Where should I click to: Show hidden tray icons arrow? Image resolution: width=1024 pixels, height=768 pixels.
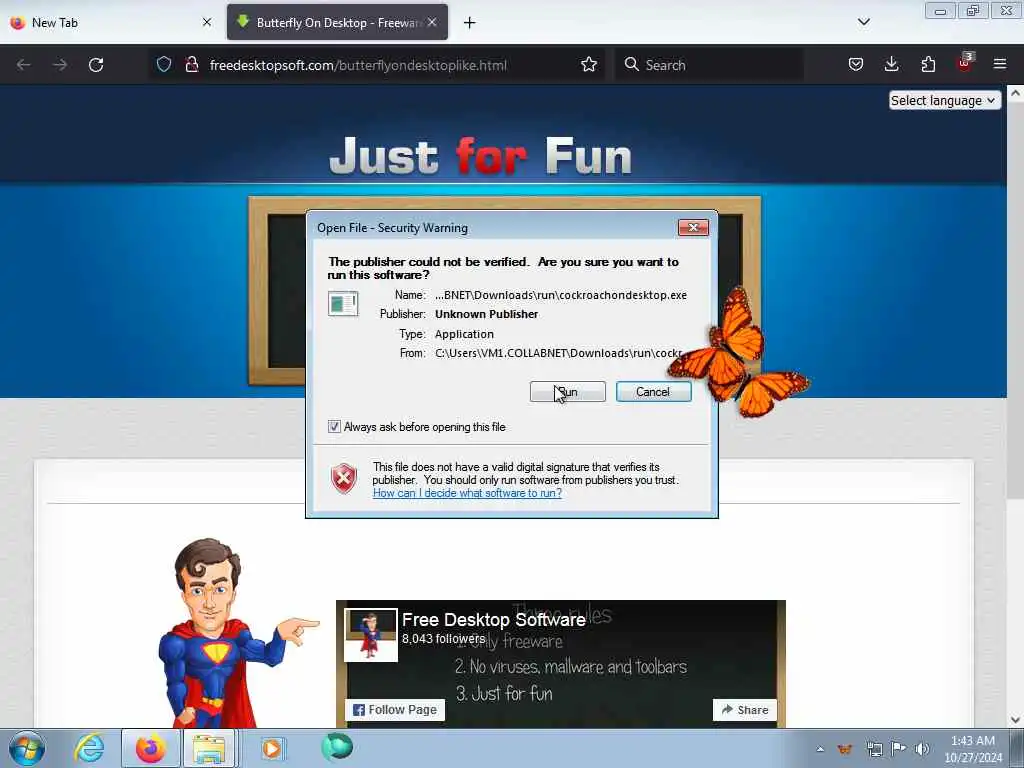tap(820, 749)
